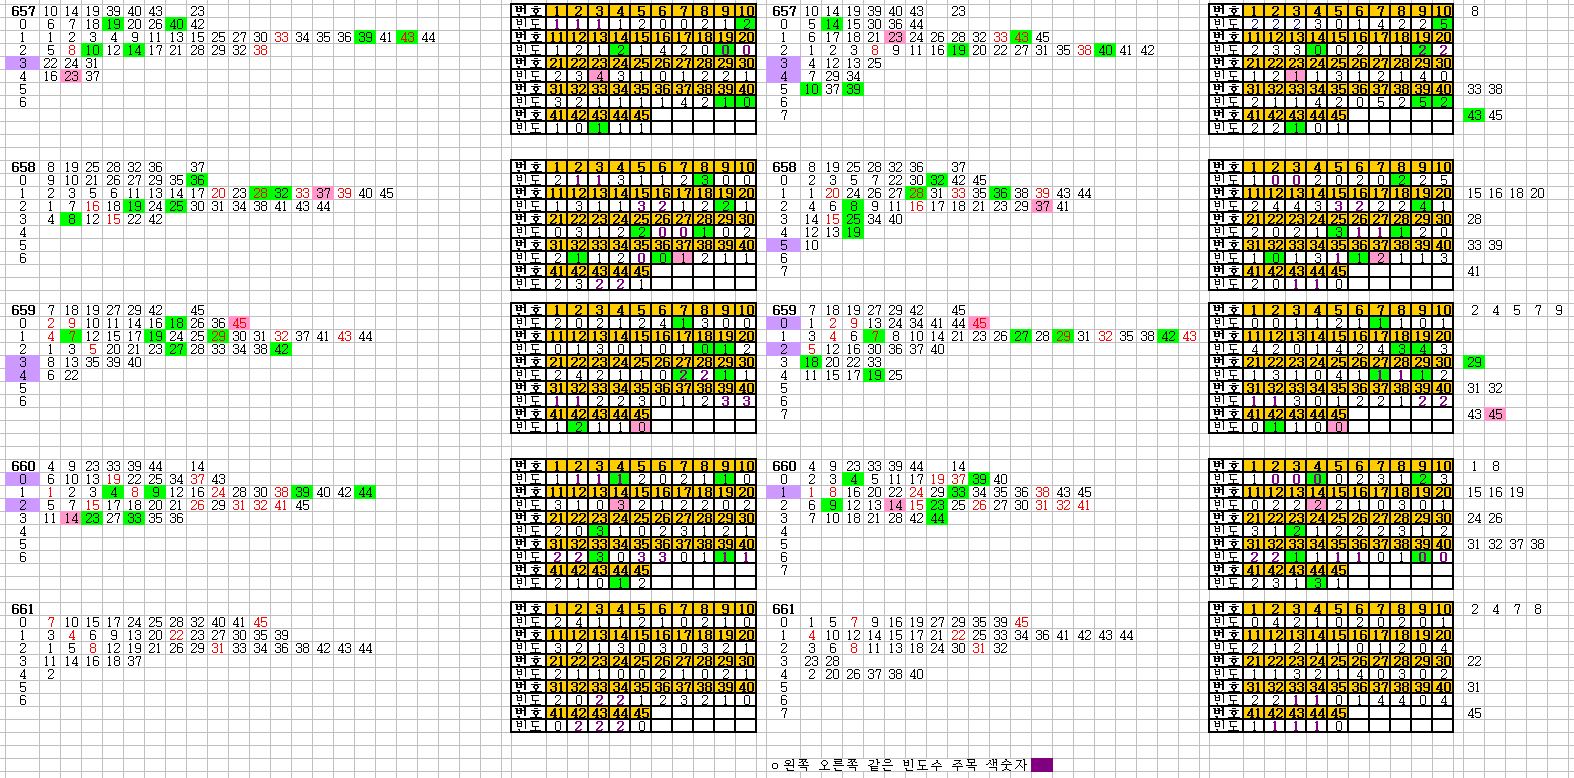Click pink frequency 4 under number 23 in first 657 table

click(x=598, y=76)
